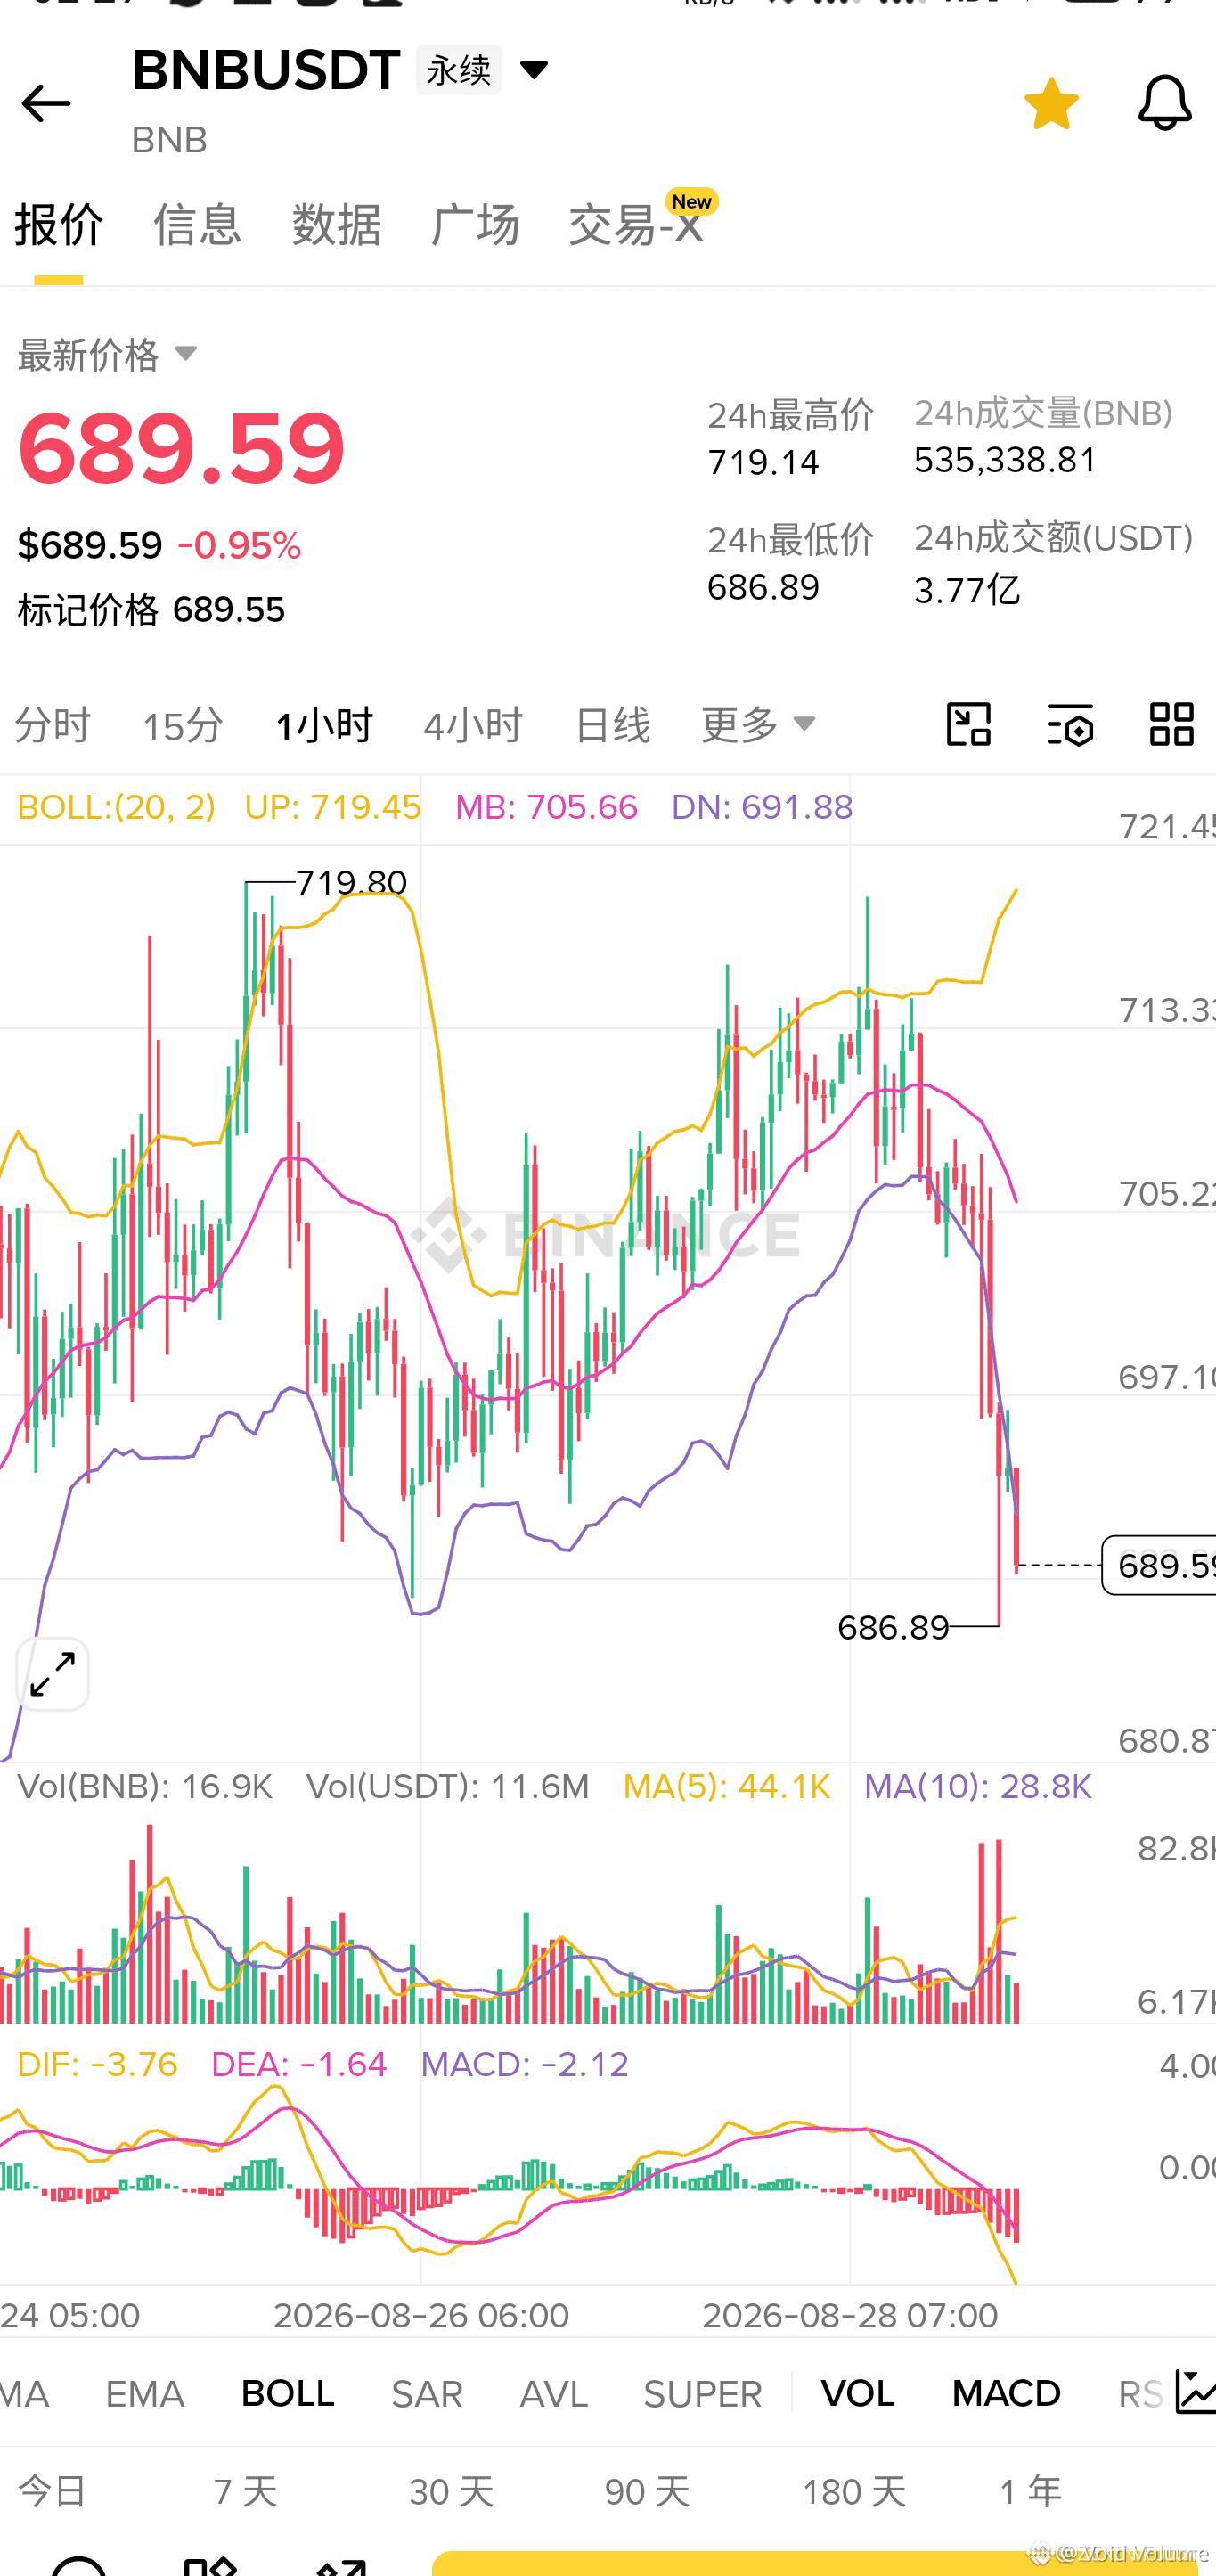
Task: Tap the Vol(BNB): 16.9K volume legend
Action: [x=145, y=1787]
